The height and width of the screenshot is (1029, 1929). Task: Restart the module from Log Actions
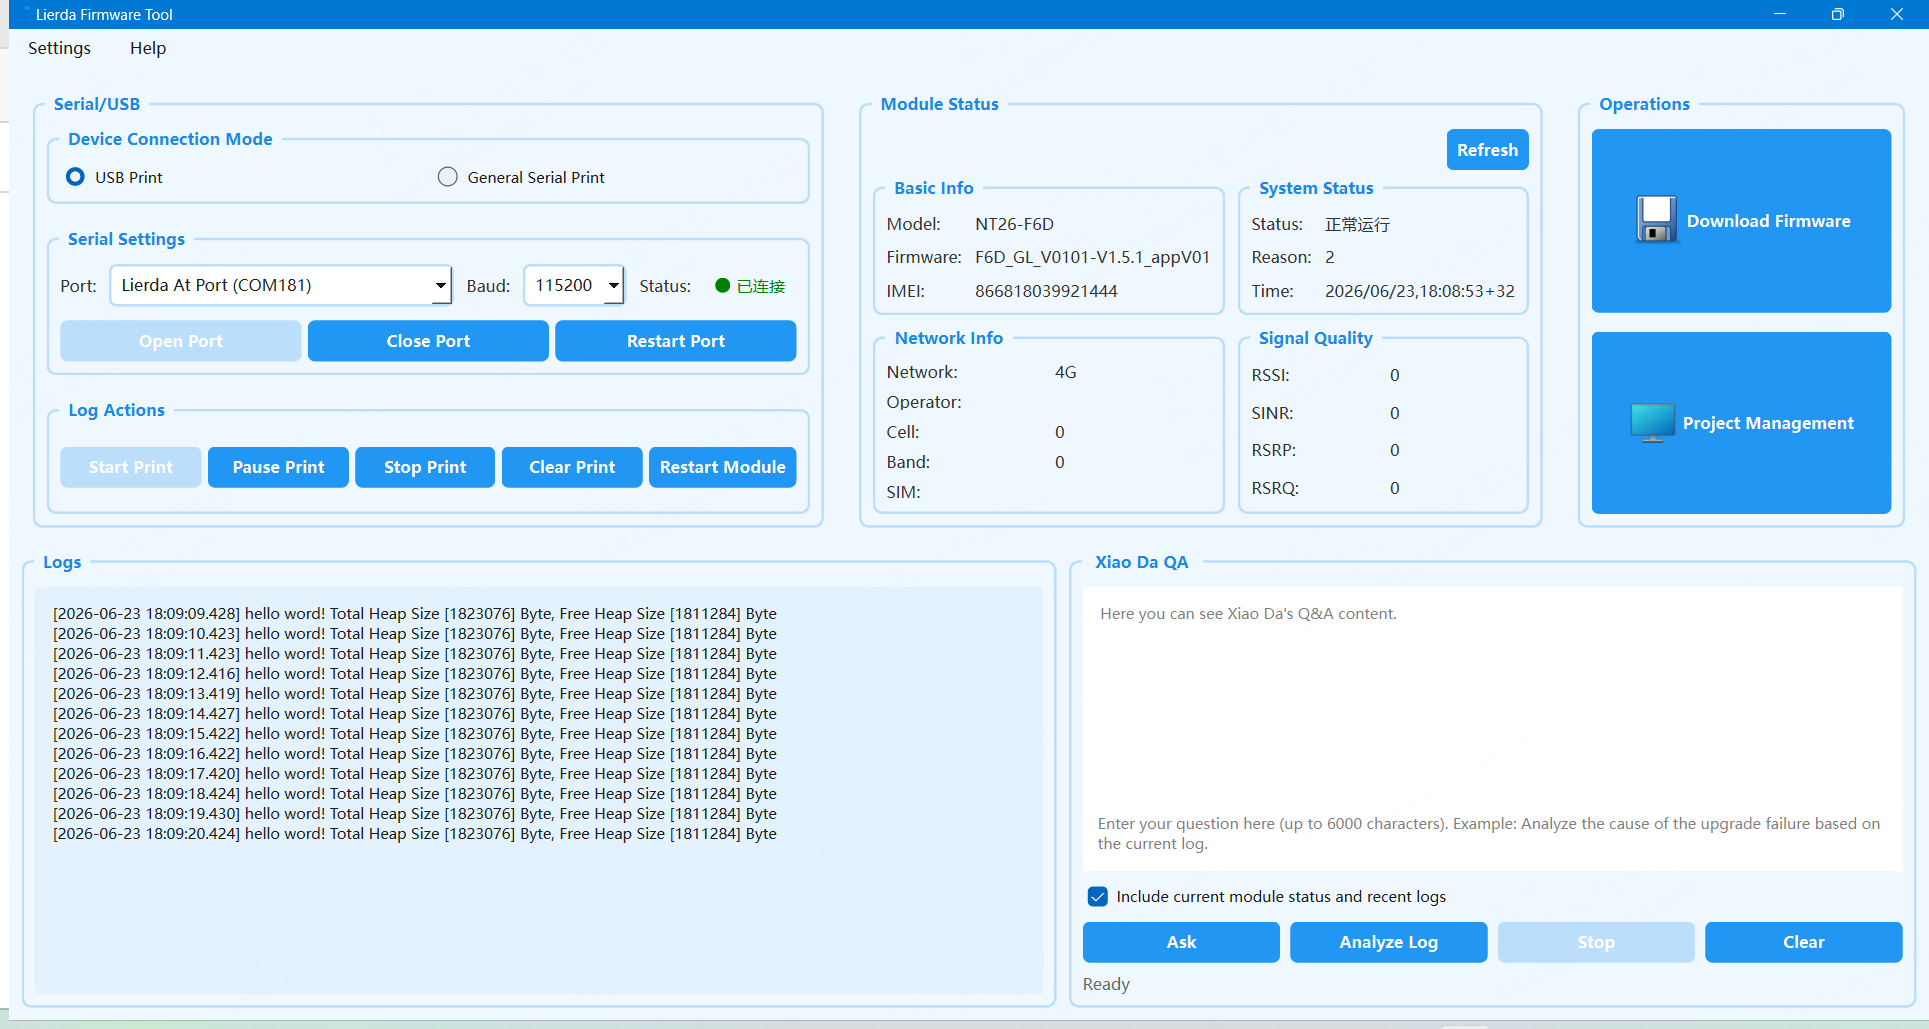pos(722,467)
